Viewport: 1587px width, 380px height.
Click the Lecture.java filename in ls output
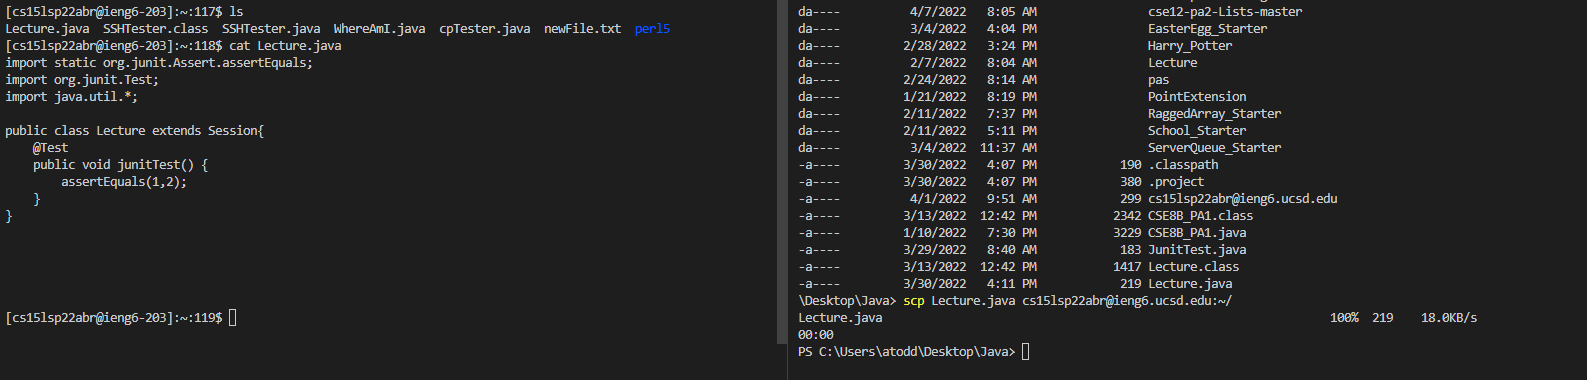pos(47,29)
